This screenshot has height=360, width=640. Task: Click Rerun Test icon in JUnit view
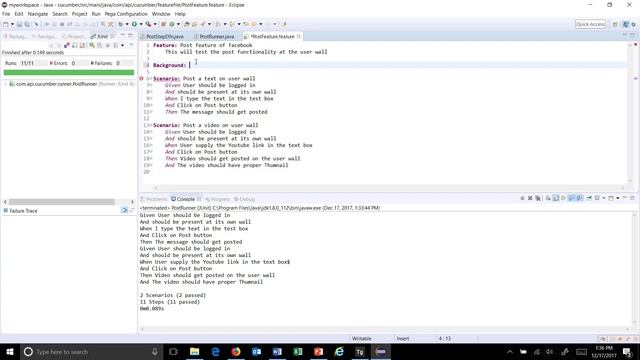pyautogui.click(x=92, y=45)
